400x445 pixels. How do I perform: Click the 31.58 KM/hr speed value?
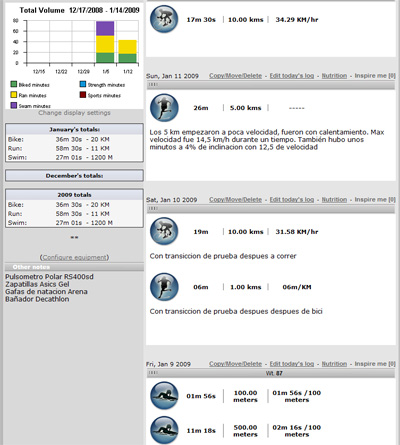click(x=297, y=232)
